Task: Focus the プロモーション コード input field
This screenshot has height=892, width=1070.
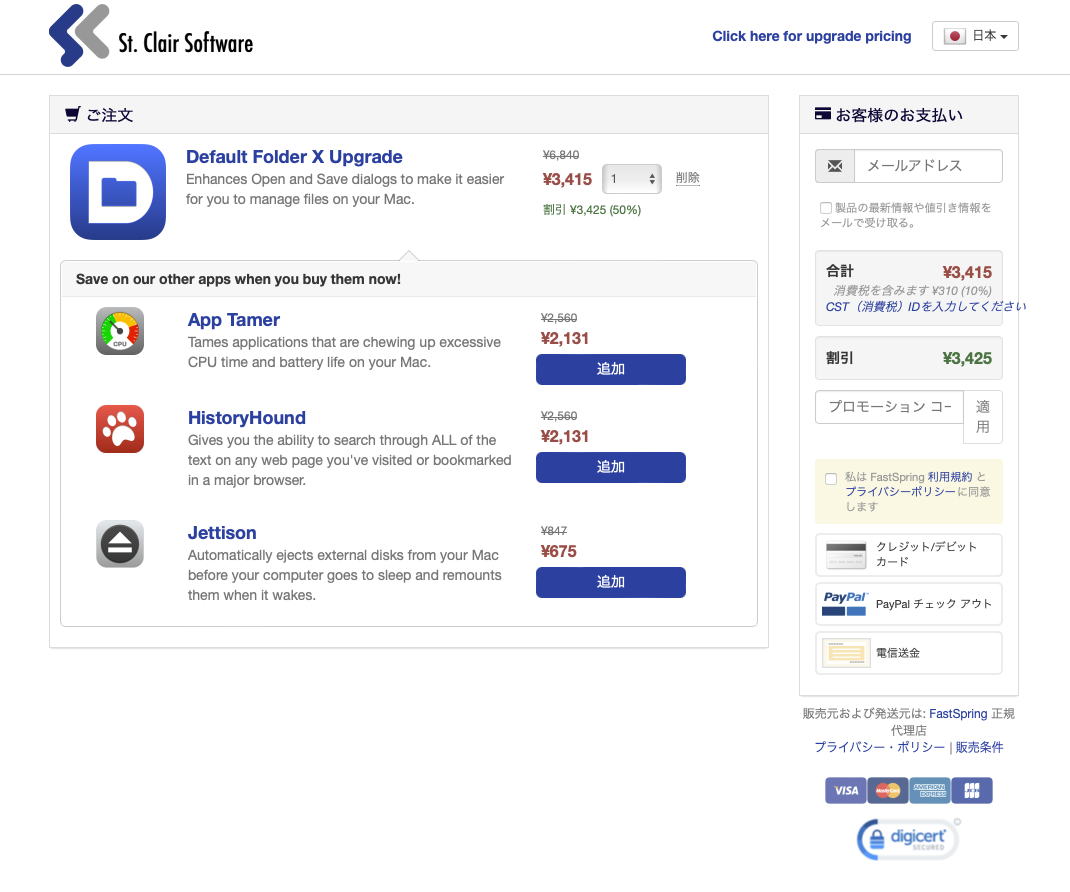Action: coord(889,407)
